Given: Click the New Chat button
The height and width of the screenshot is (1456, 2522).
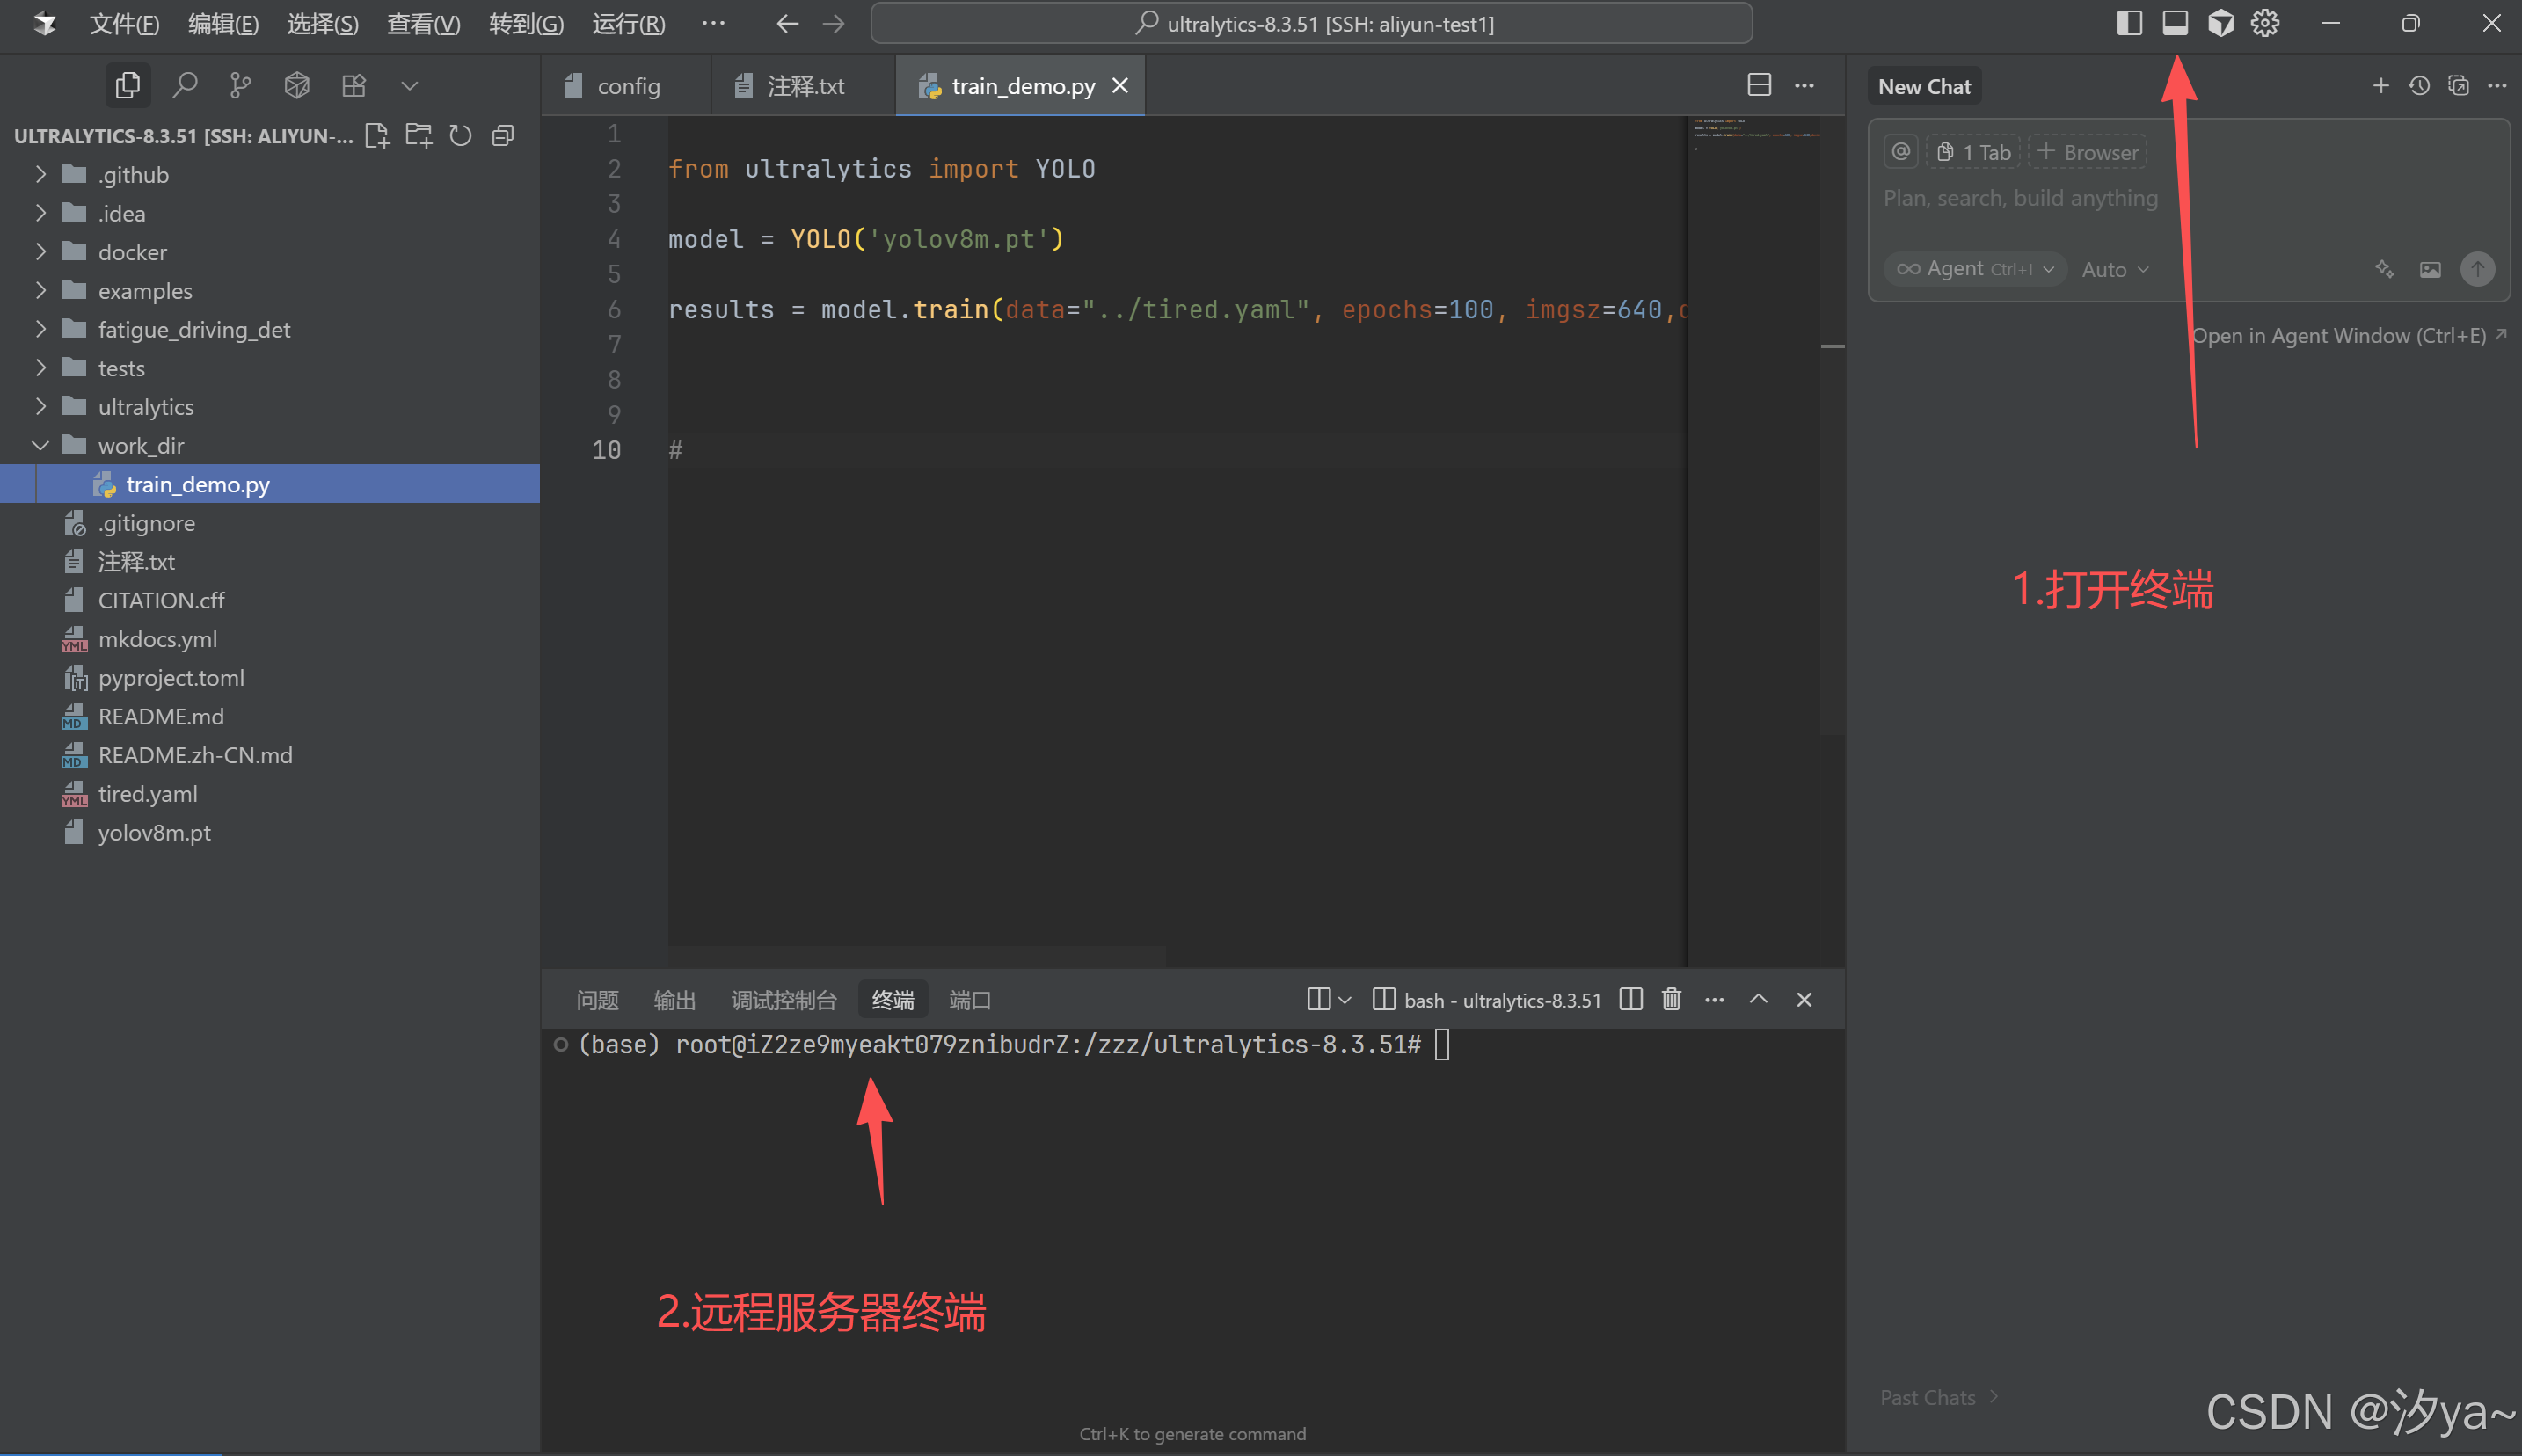Looking at the screenshot, I should [x=1923, y=86].
